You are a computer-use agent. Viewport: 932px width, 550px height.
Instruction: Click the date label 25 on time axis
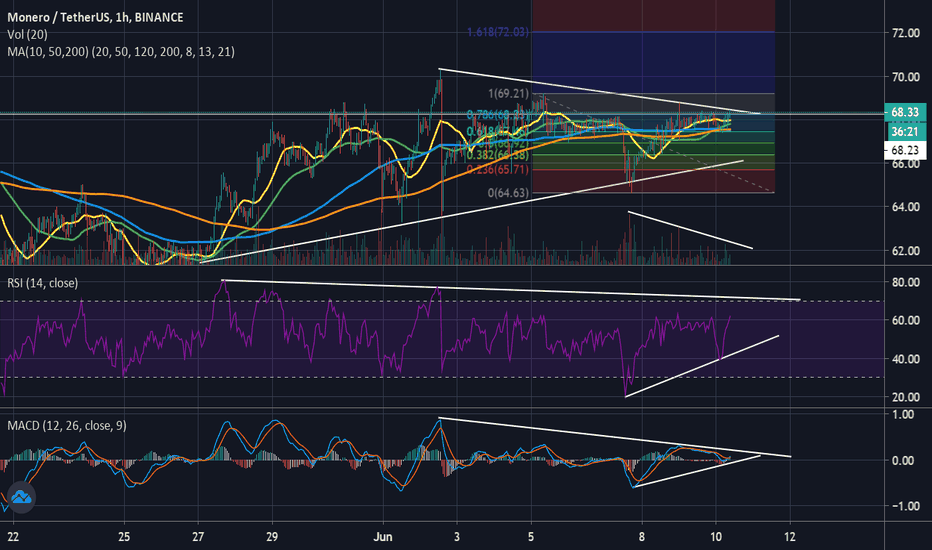coord(124,536)
